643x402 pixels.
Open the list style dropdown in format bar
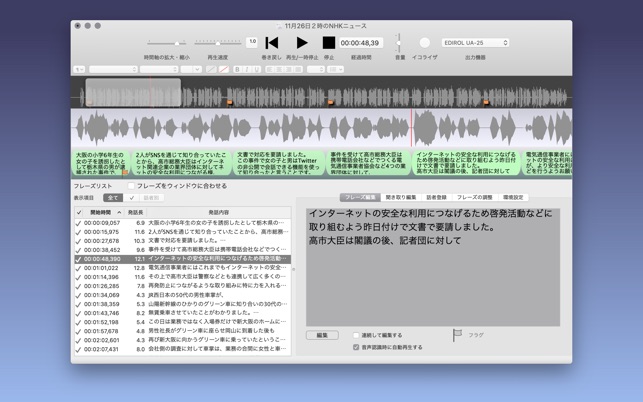coord(335,69)
